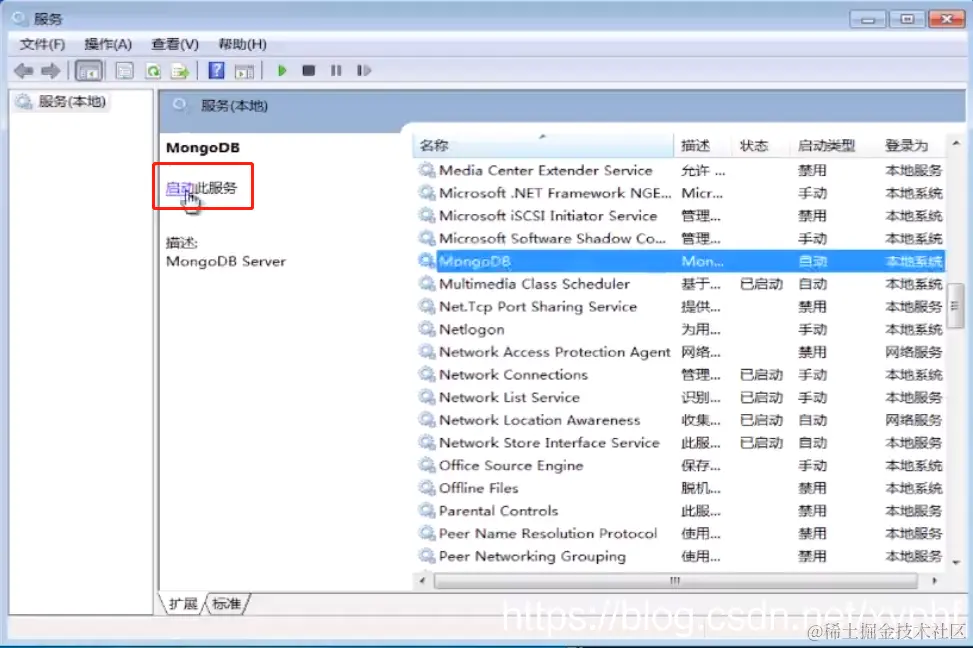Click the vertical scrollbar up arrow
973x648 pixels.
coord(956,144)
